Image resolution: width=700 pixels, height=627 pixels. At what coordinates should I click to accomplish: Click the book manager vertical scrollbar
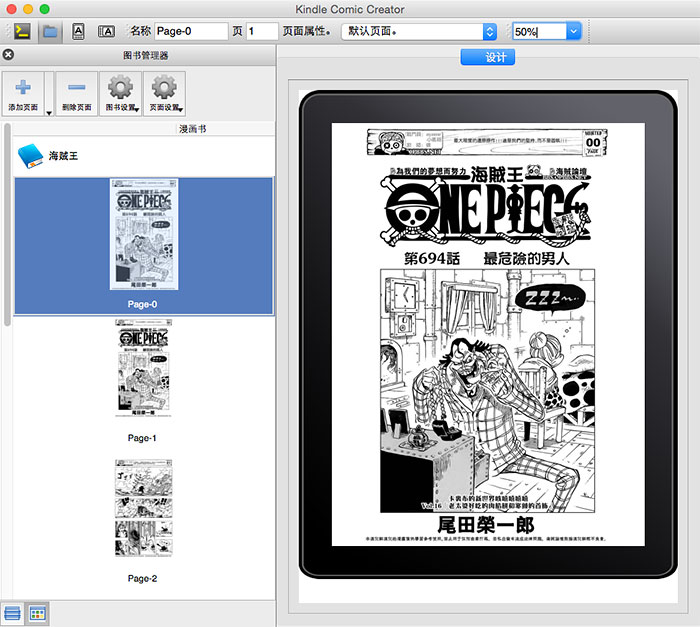pyautogui.click(x=7, y=225)
